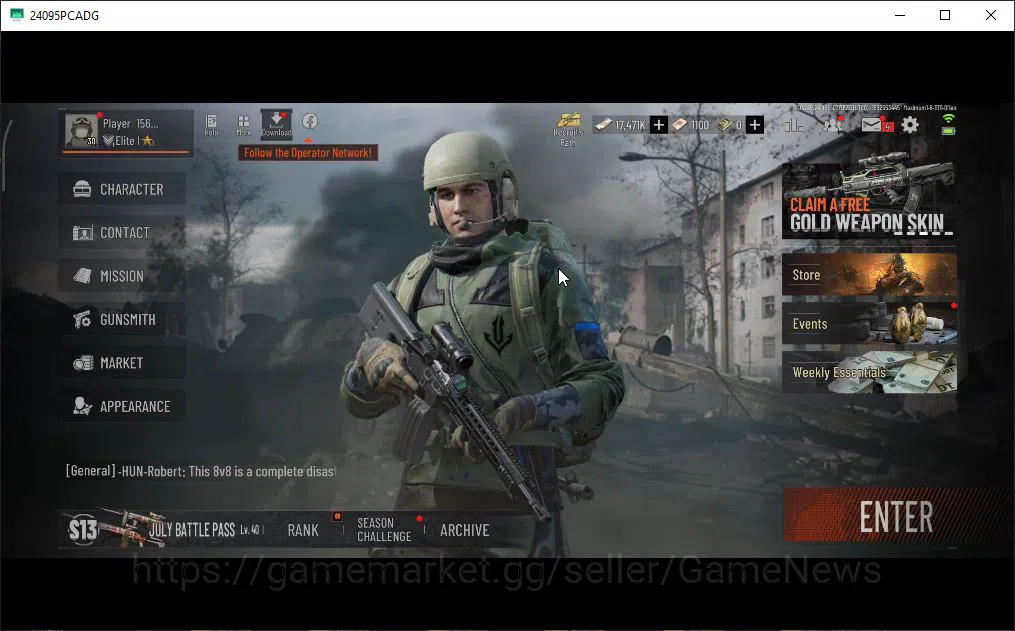Viewport: 1015px width, 631px height.
Task: Open the General chat message line
Action: (x=201, y=471)
